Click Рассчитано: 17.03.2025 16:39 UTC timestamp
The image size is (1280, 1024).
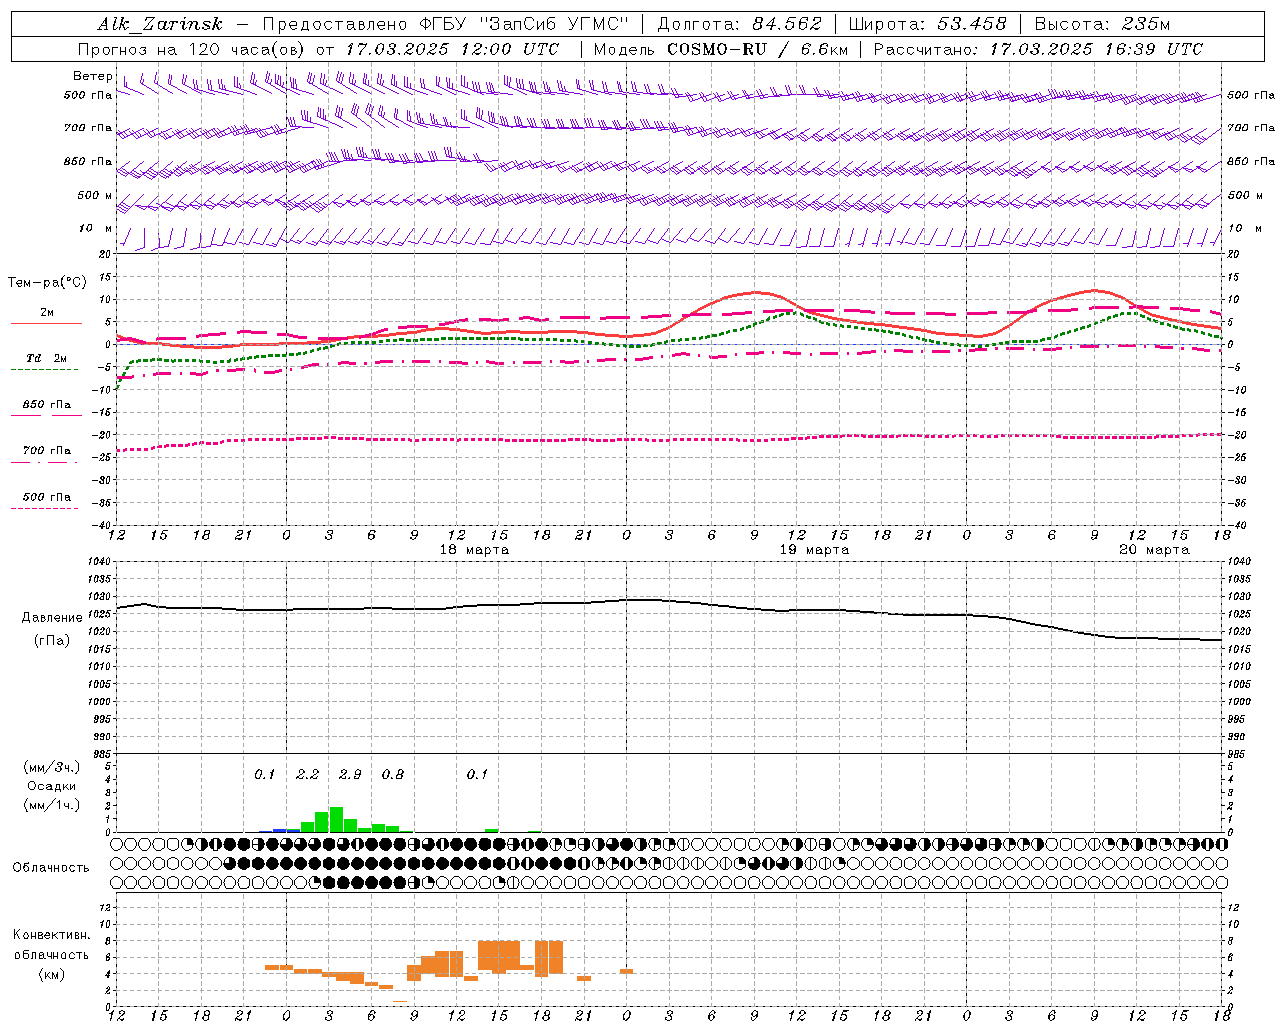(1038, 49)
